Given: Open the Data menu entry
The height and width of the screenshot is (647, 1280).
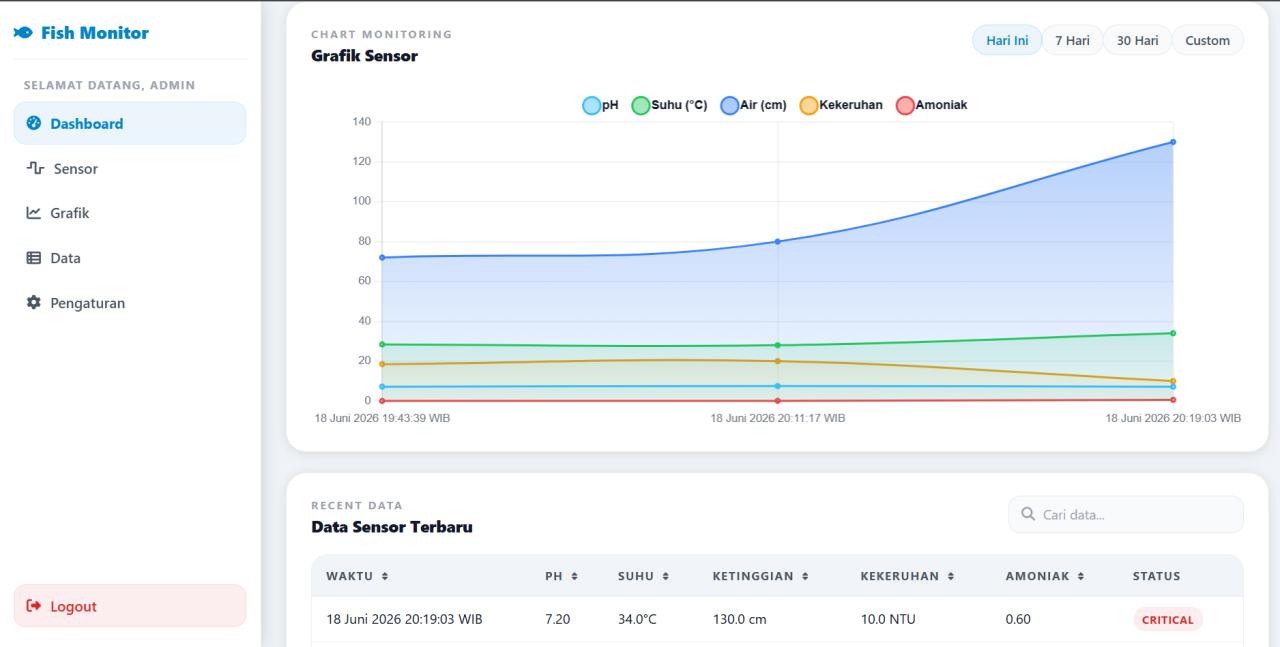Looking at the screenshot, I should click(x=130, y=258).
